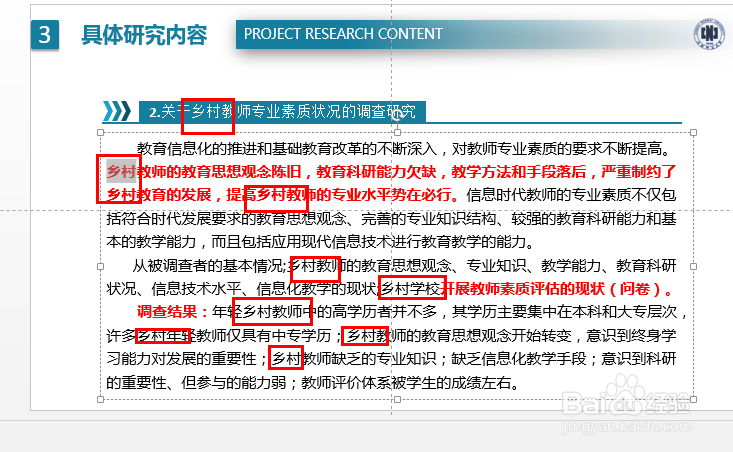The image size is (733, 452).
Task: Click the rotation handle above the text box
Action: pos(397,115)
